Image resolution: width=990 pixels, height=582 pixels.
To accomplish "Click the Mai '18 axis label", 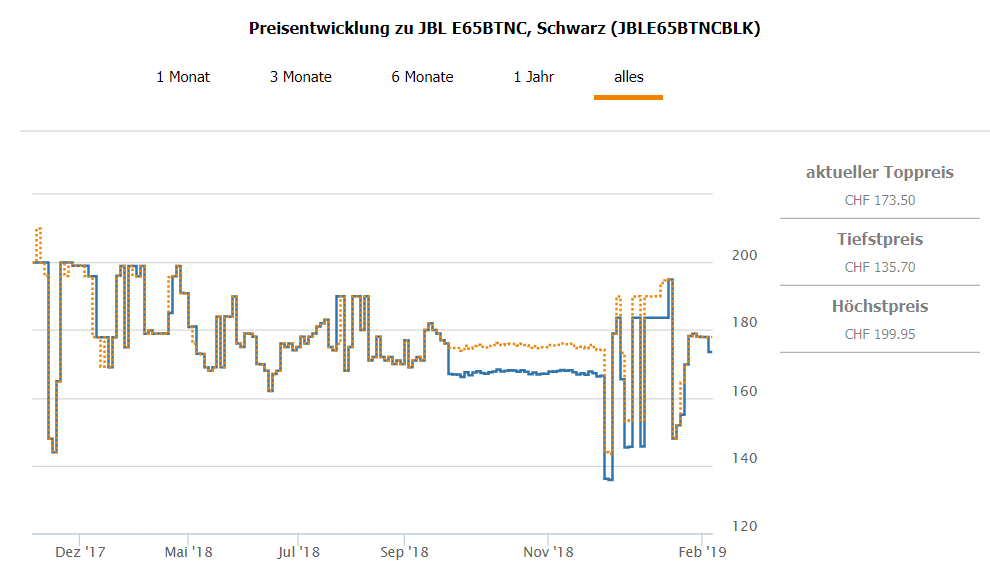I will point(188,551).
